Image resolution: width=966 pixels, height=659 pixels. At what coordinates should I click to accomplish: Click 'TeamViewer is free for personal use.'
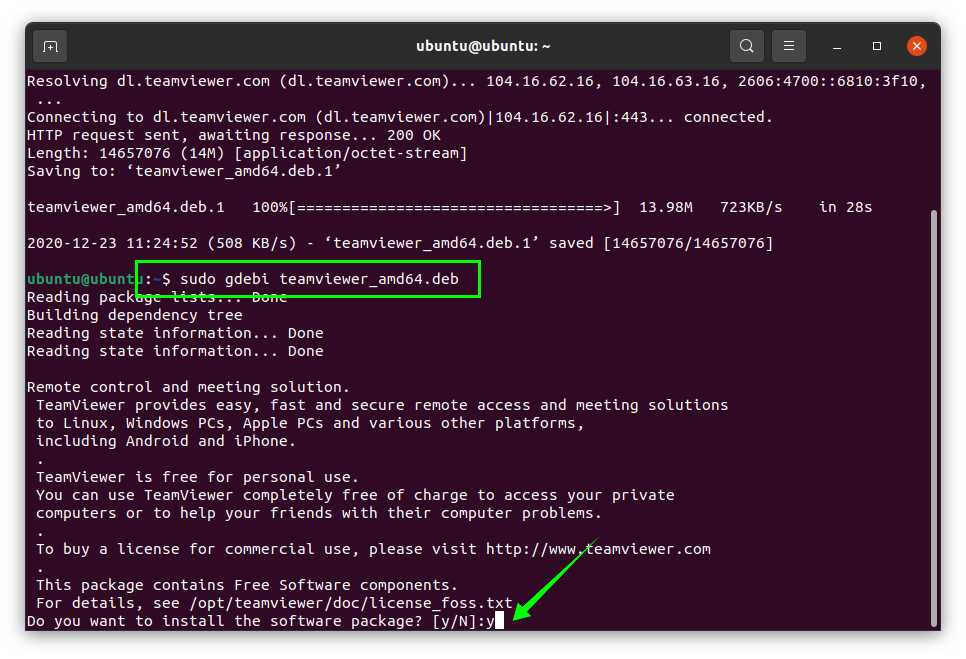point(197,477)
